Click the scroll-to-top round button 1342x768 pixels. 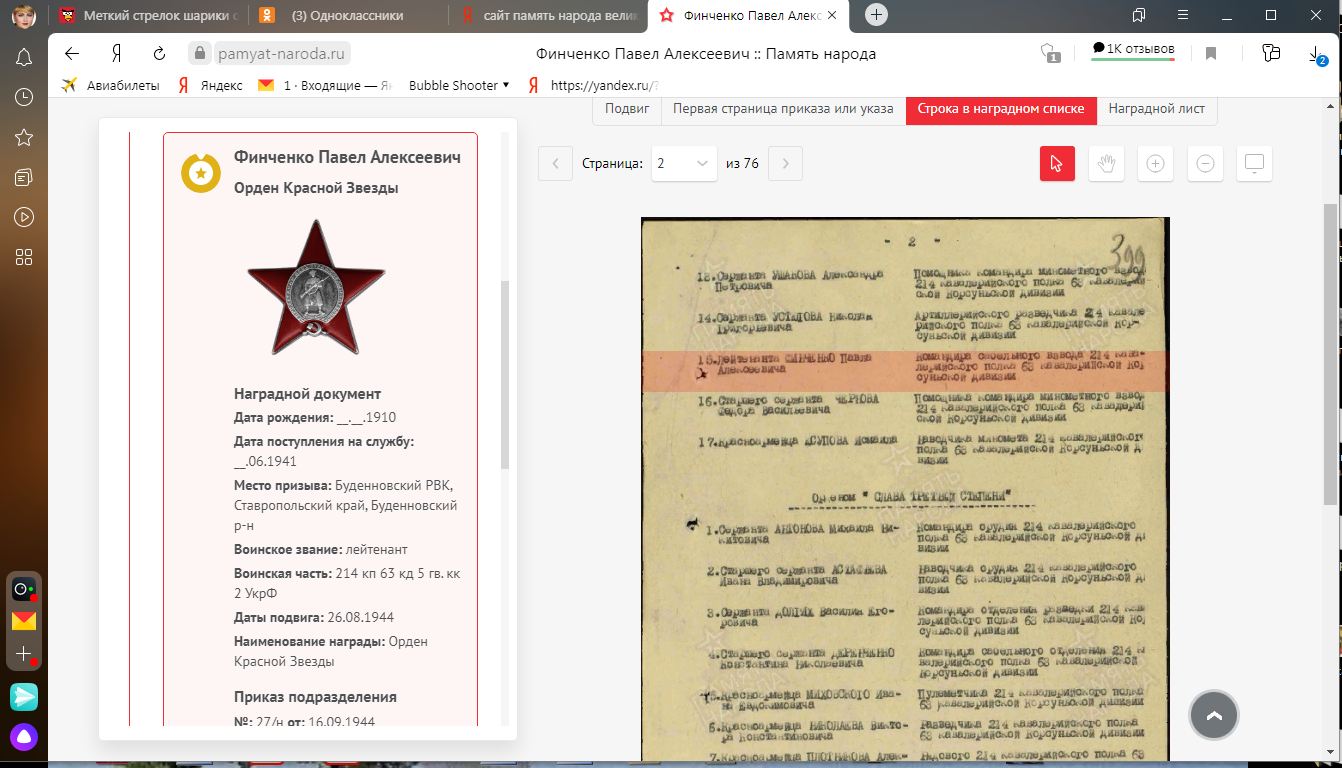click(x=1214, y=715)
